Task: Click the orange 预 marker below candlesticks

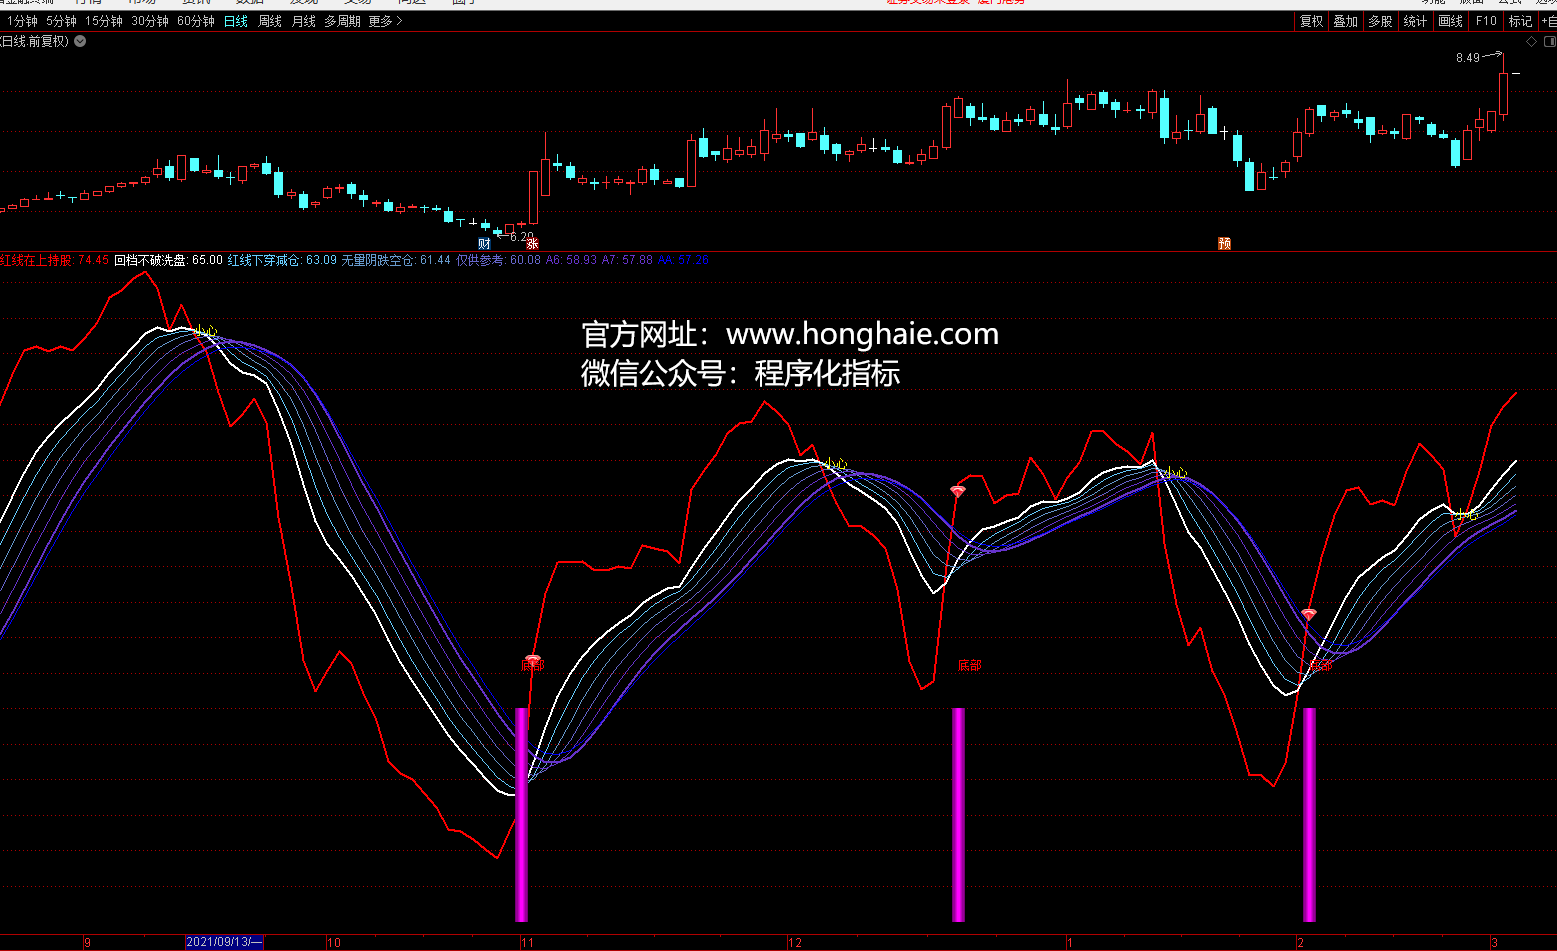Action: pos(1224,244)
